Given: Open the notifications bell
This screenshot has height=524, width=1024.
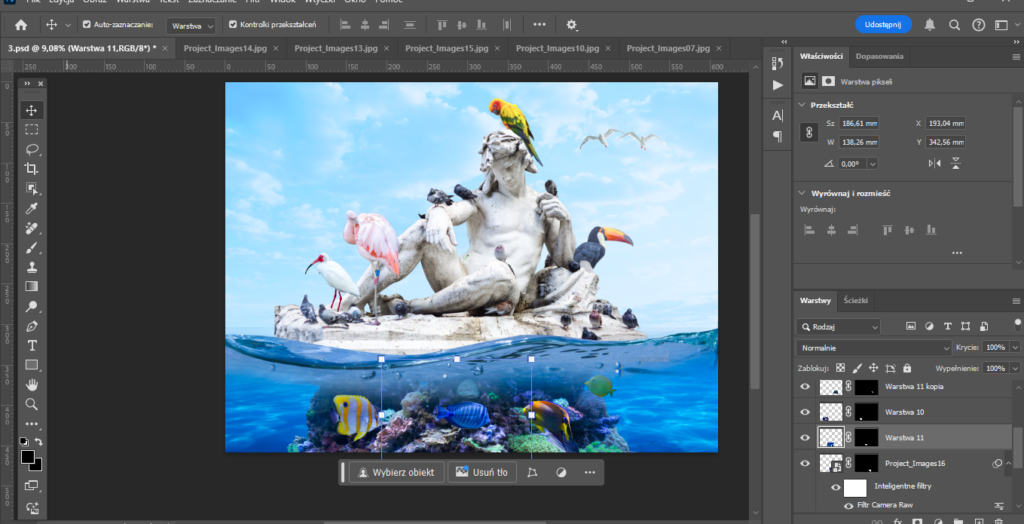Looking at the screenshot, I should tap(929, 25).
